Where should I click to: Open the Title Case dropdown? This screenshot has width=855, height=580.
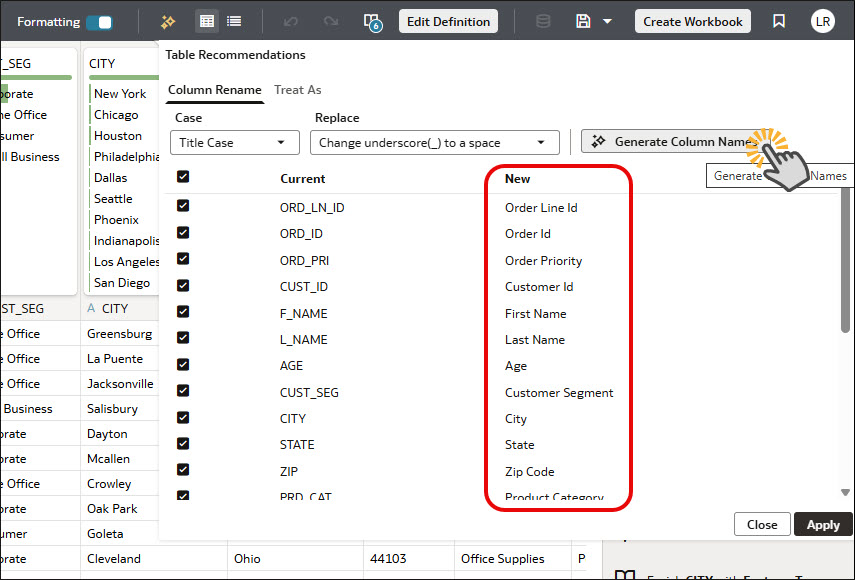click(235, 143)
